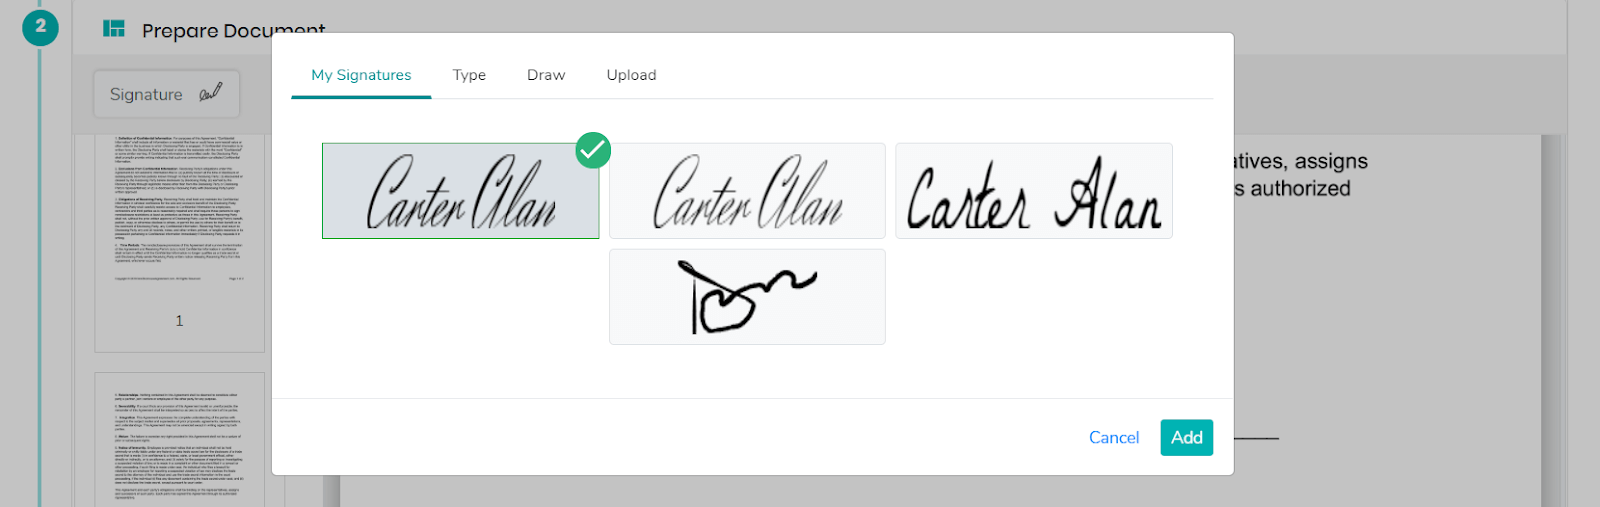Pick the bold handwritten Carter Alan signature

coord(1034,191)
